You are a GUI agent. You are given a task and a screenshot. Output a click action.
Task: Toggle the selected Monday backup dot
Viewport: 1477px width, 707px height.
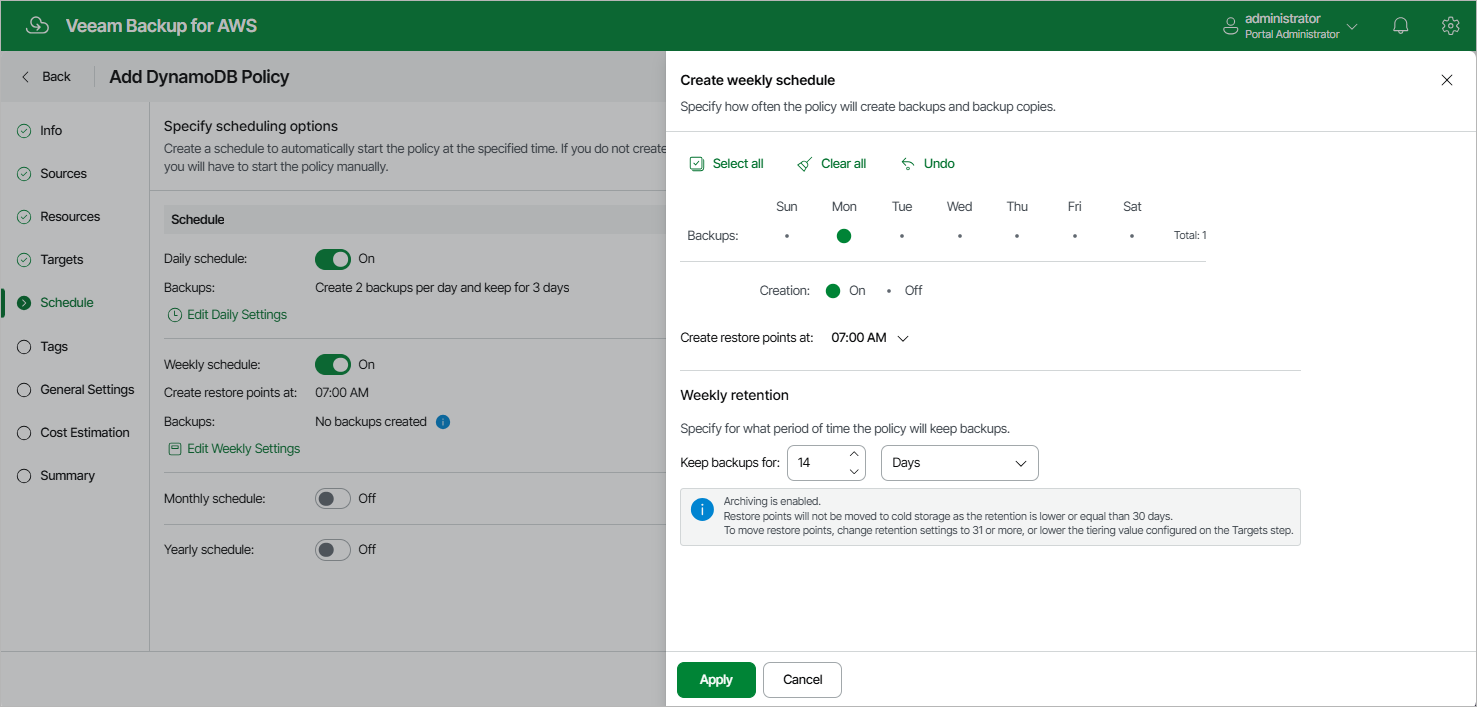[844, 236]
